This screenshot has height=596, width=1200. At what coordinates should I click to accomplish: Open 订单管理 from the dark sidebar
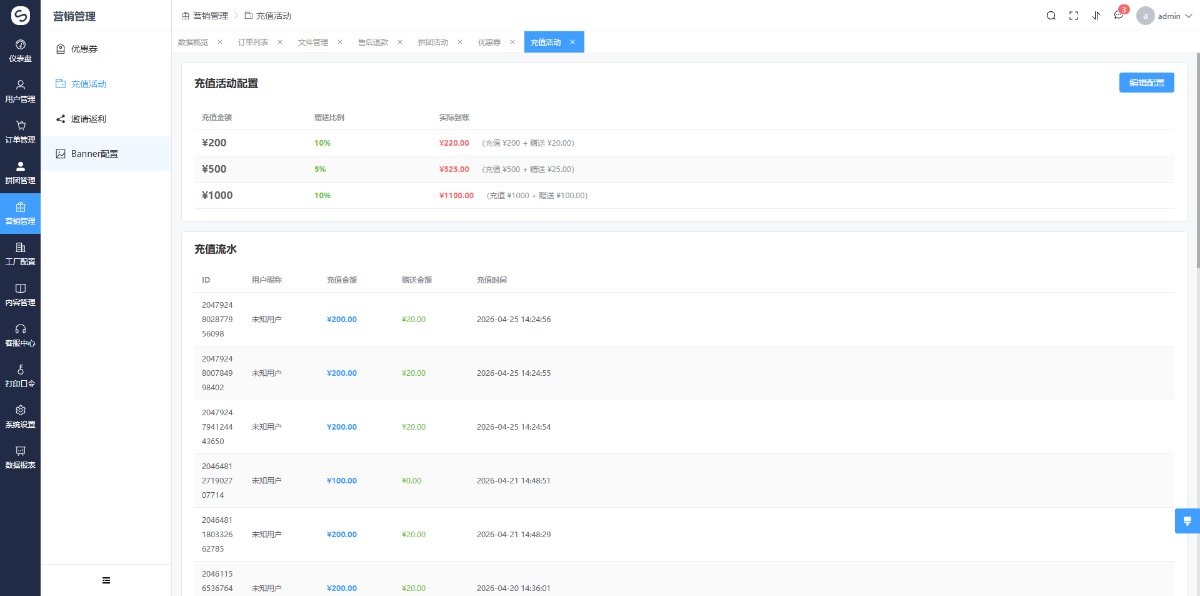pos(20,132)
